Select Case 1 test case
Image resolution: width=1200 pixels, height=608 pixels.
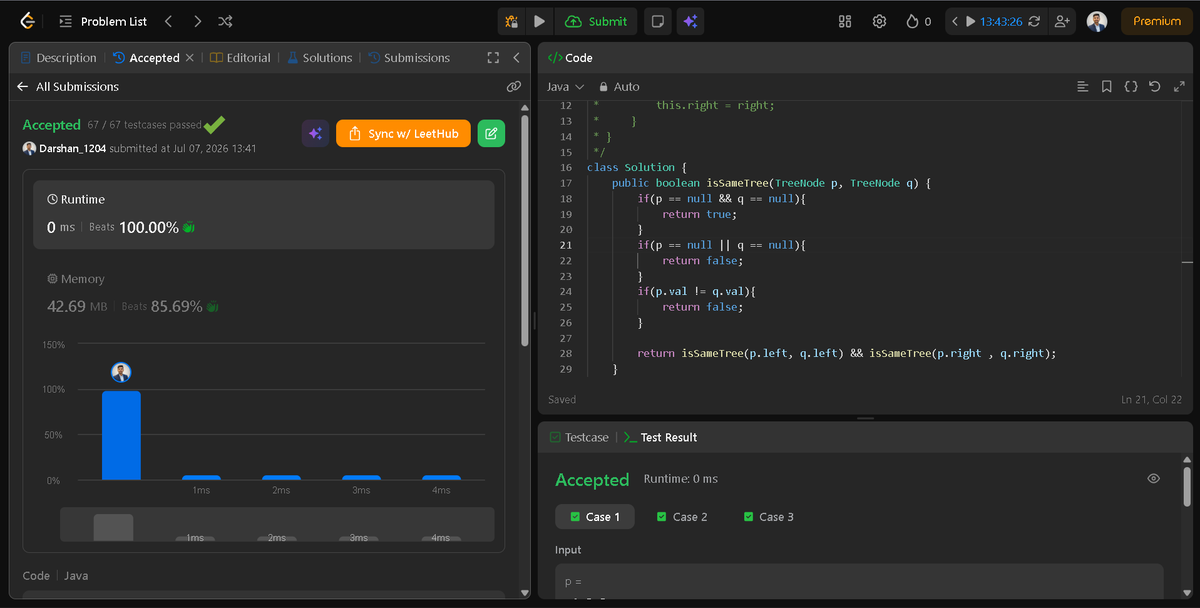pyautogui.click(x=595, y=517)
